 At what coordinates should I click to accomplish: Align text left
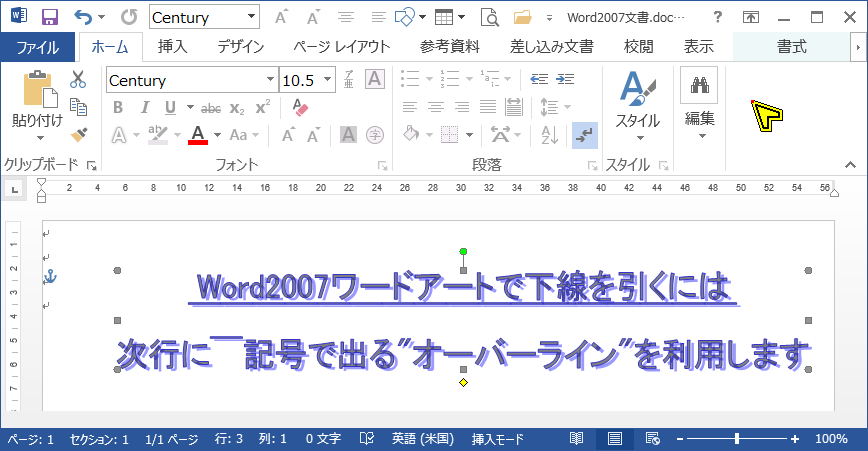pyautogui.click(x=410, y=107)
